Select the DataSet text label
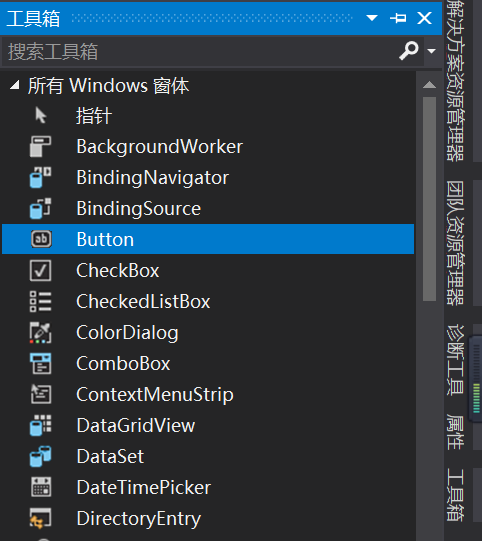The width and height of the screenshot is (482, 541). 110,456
